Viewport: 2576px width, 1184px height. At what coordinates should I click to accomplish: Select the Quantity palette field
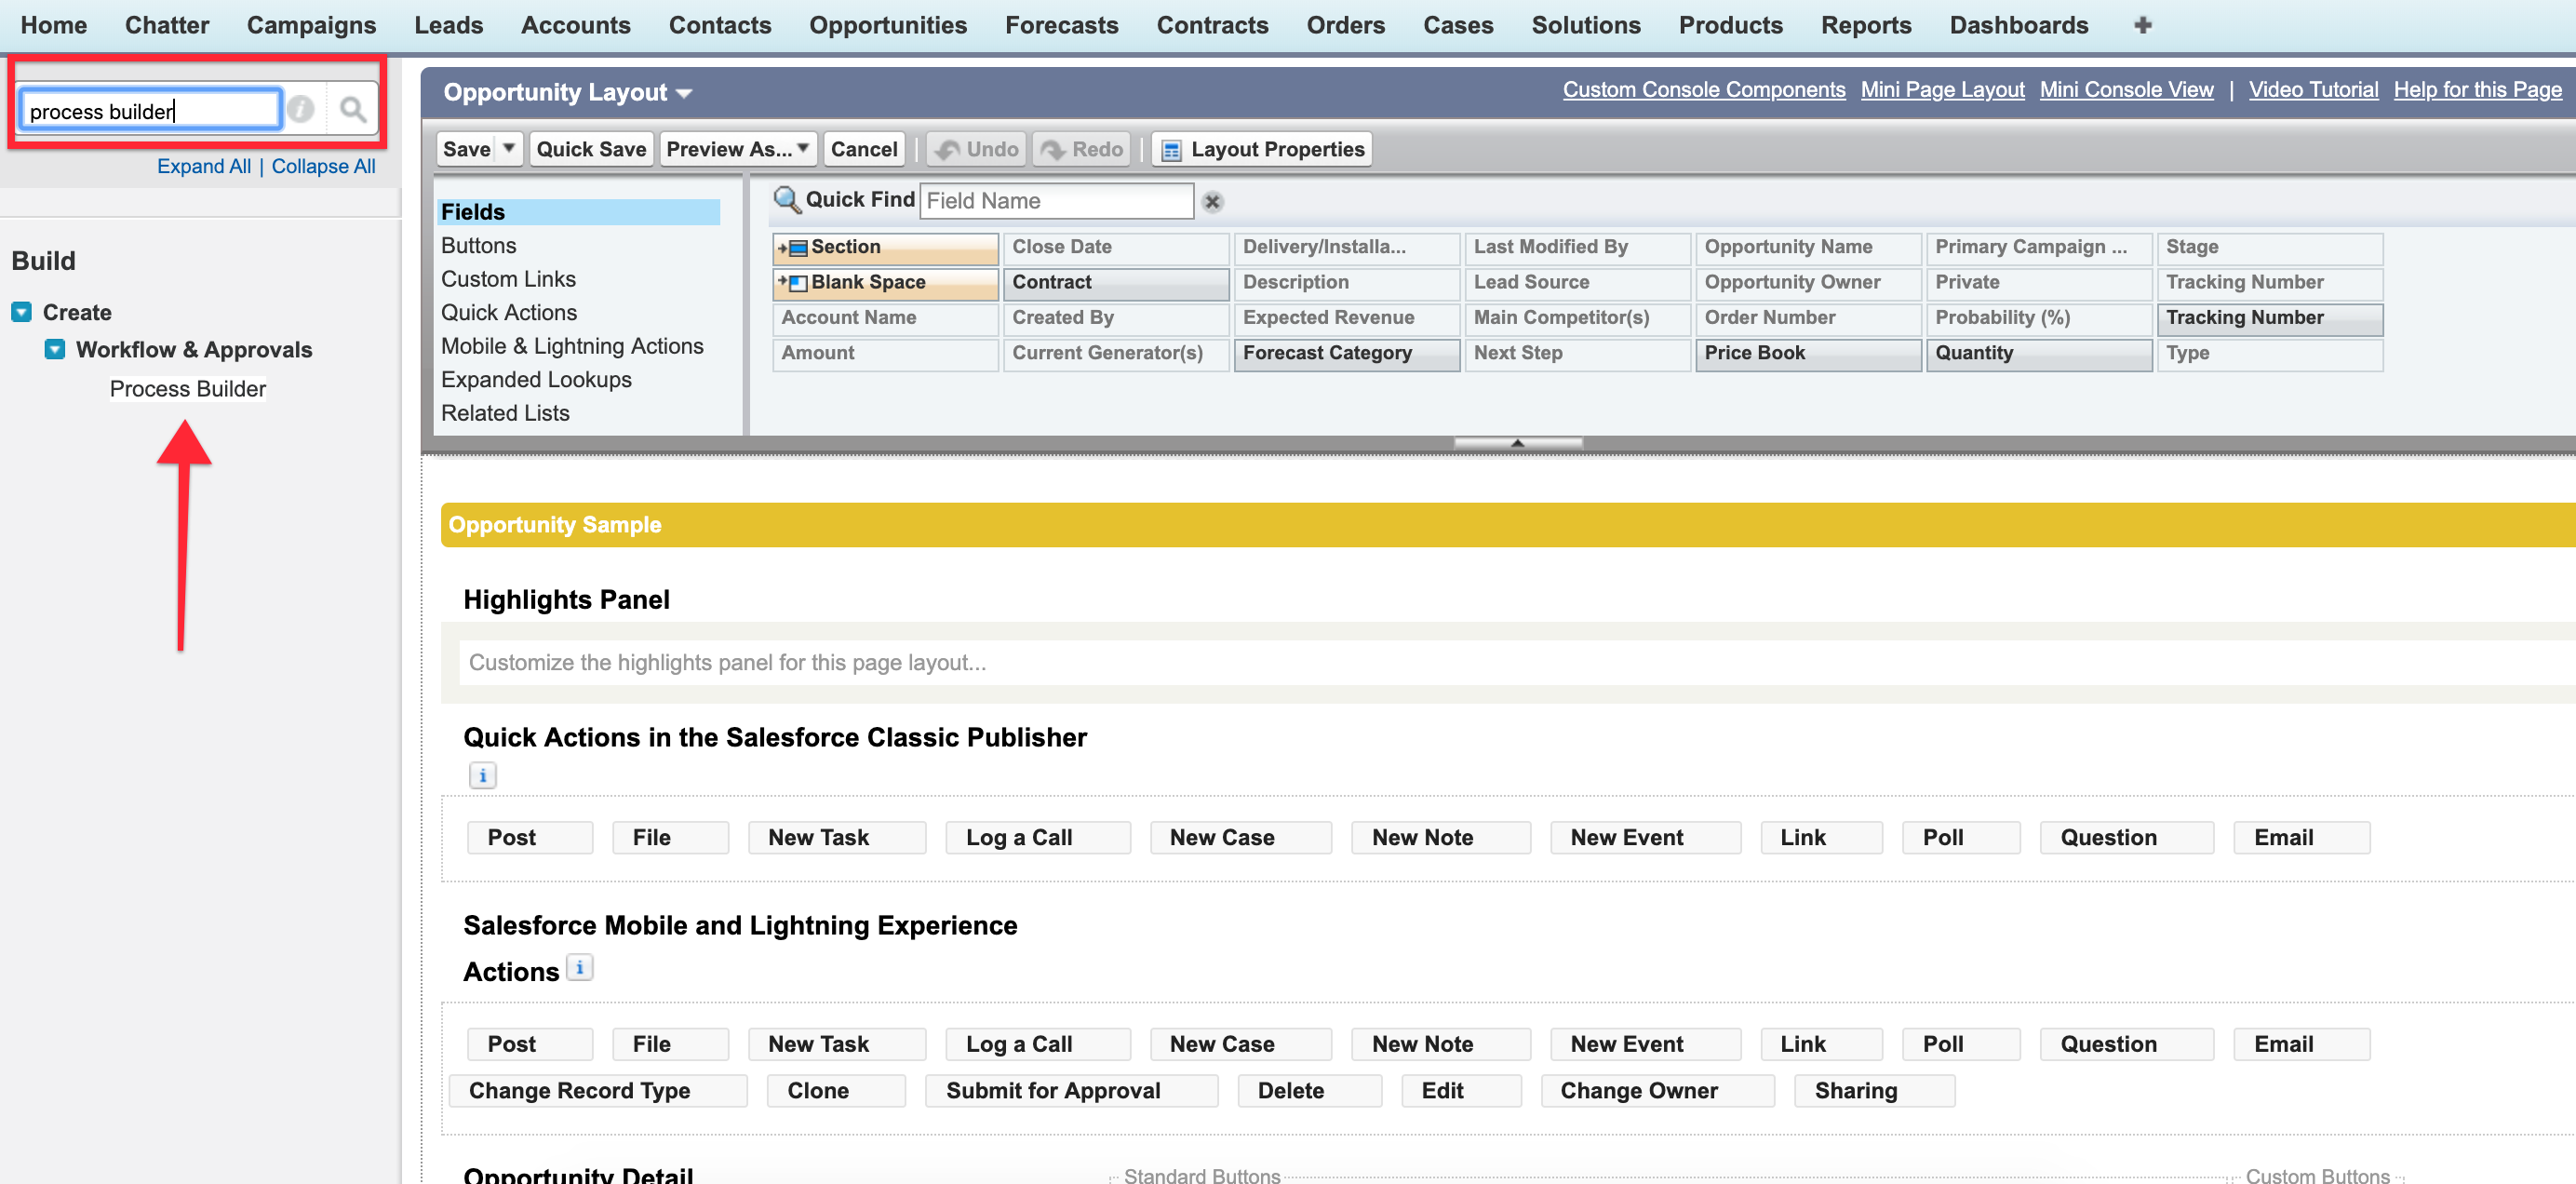click(2038, 353)
